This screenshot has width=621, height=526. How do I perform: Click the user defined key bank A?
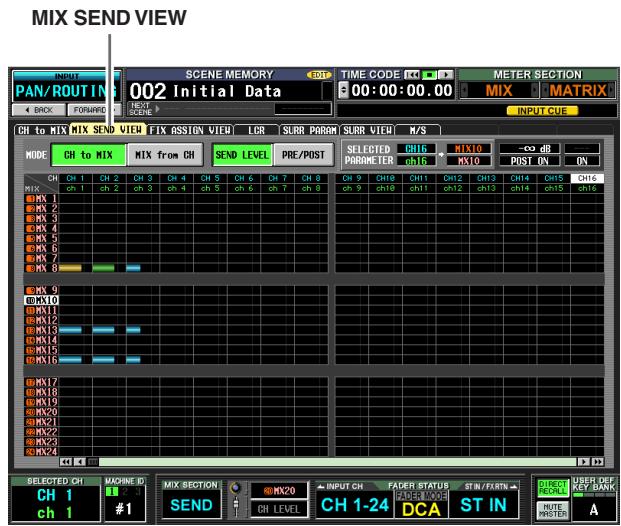pyautogui.click(x=594, y=509)
